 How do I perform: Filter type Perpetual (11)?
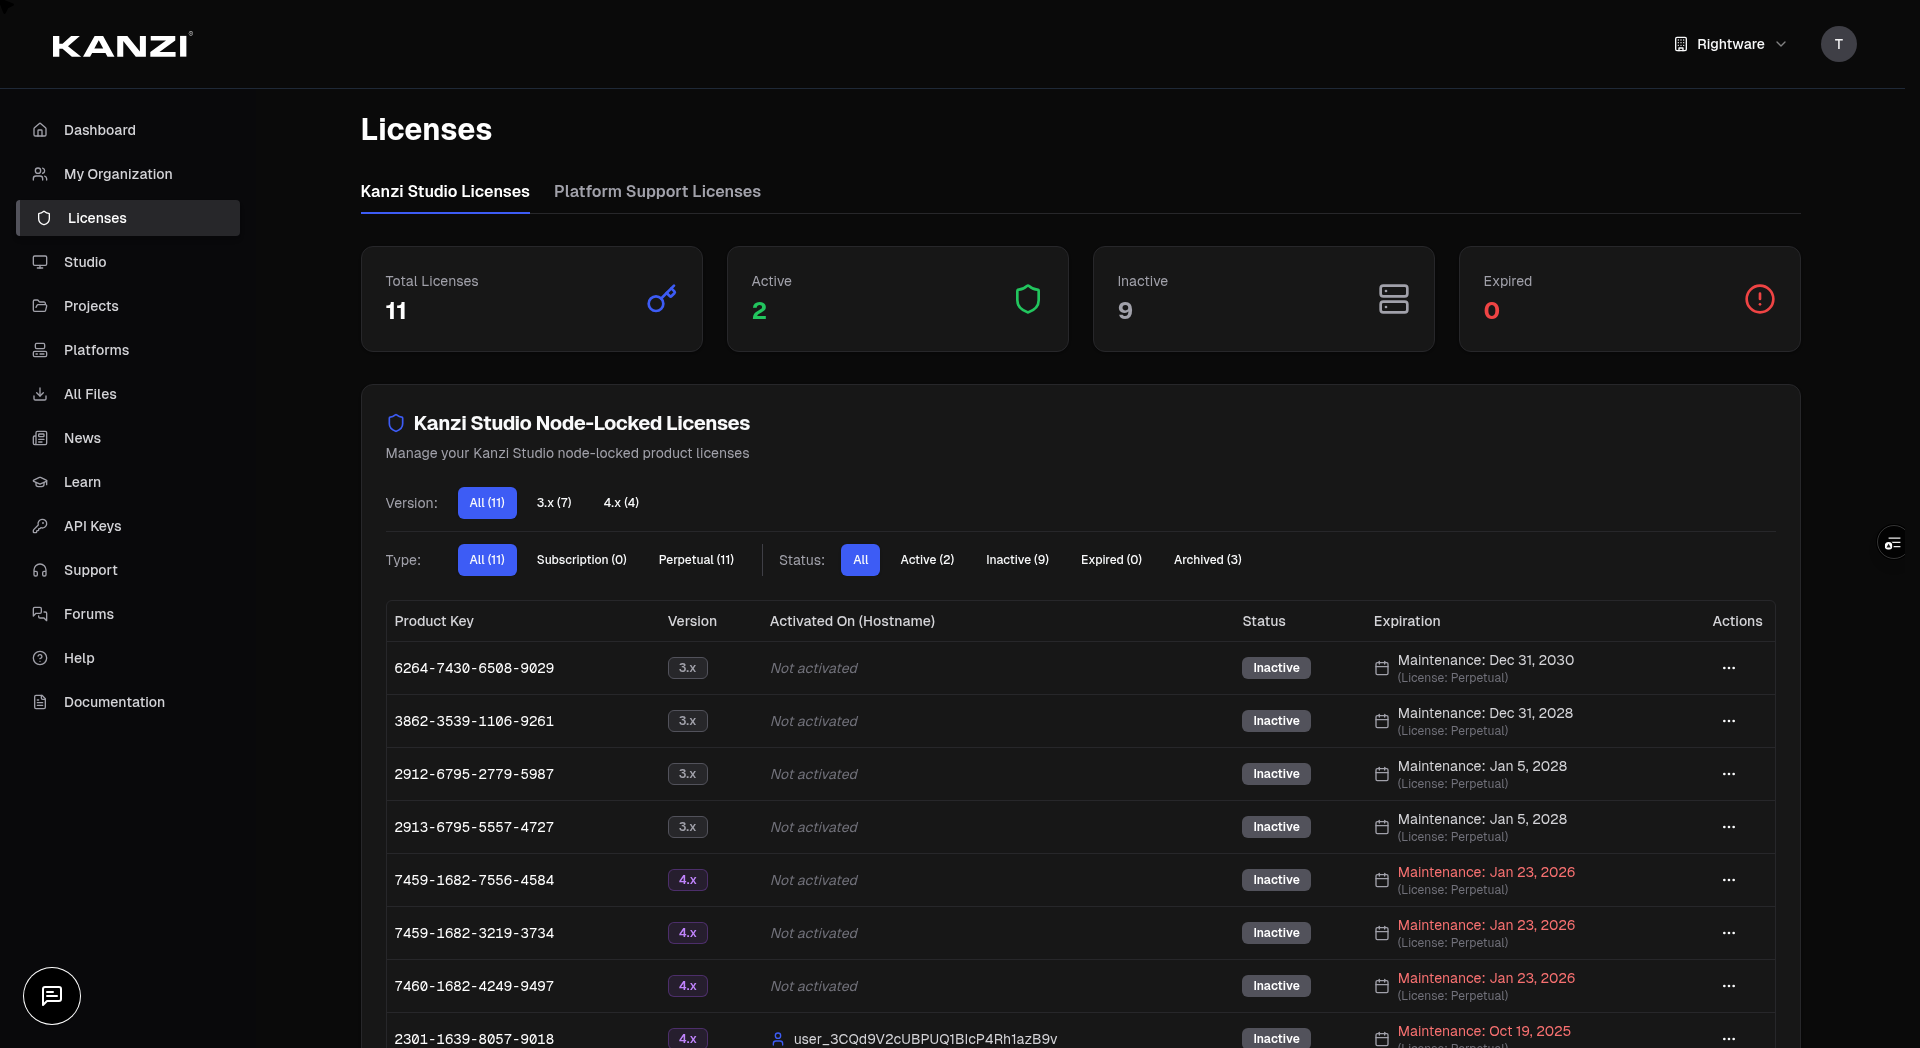pyautogui.click(x=696, y=560)
